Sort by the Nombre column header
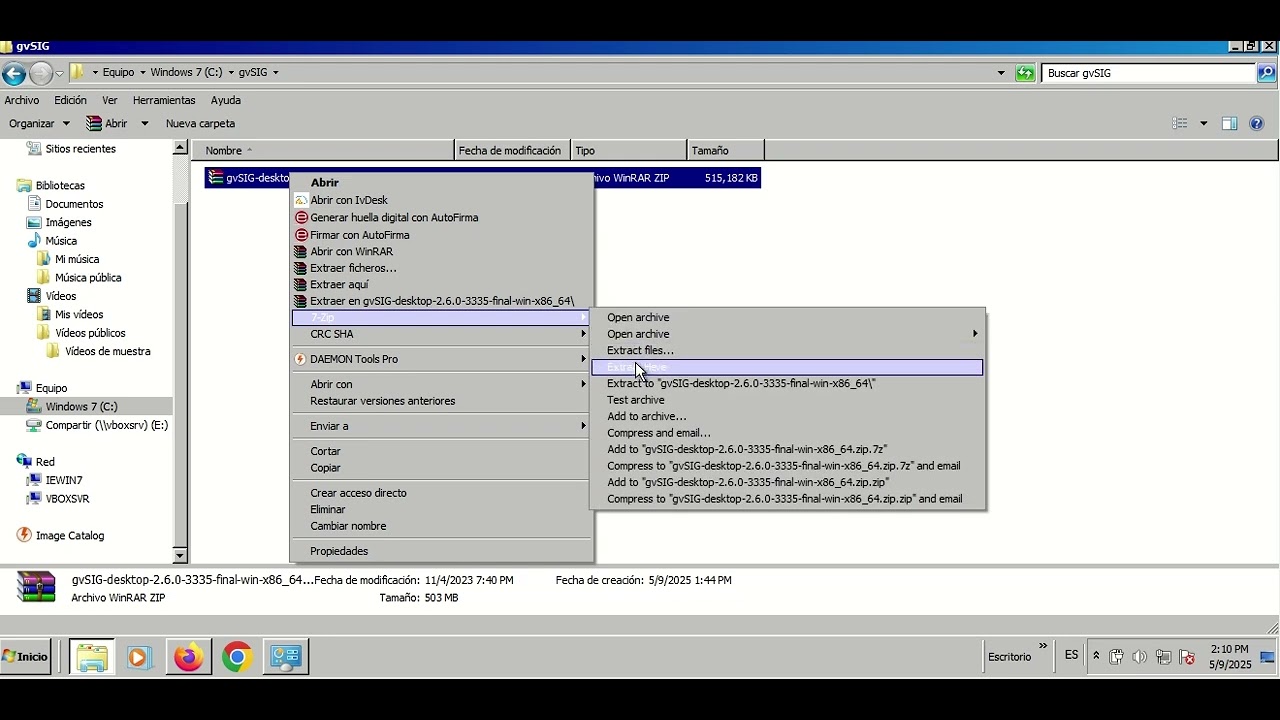Image resolution: width=1280 pixels, height=720 pixels. click(322, 151)
